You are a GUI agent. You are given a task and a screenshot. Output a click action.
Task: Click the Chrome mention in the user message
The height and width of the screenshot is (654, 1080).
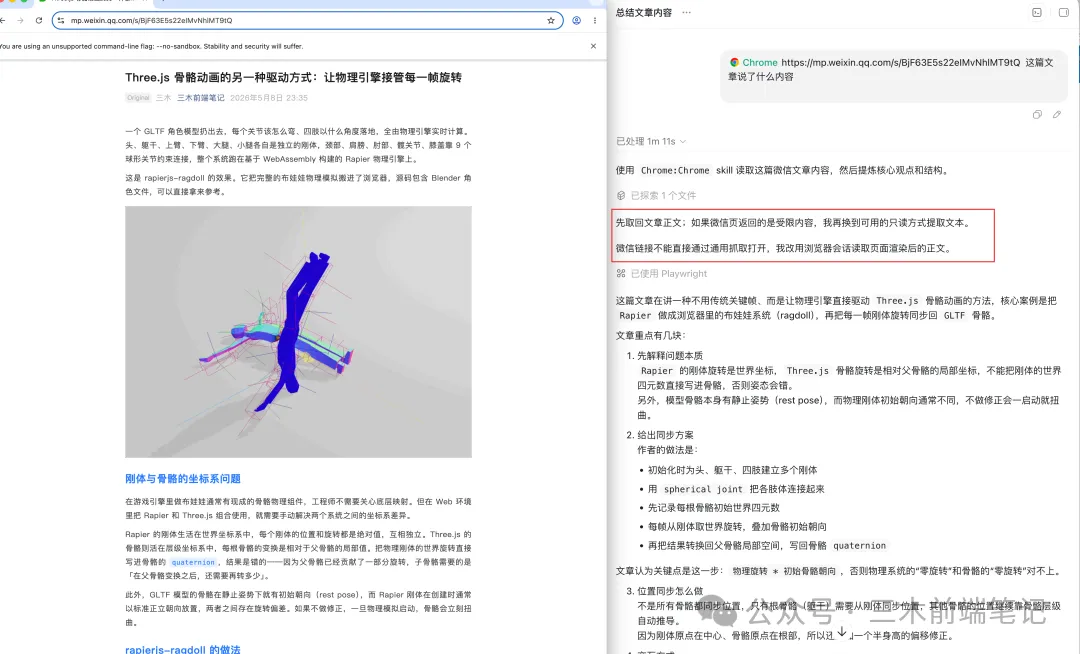pos(754,63)
